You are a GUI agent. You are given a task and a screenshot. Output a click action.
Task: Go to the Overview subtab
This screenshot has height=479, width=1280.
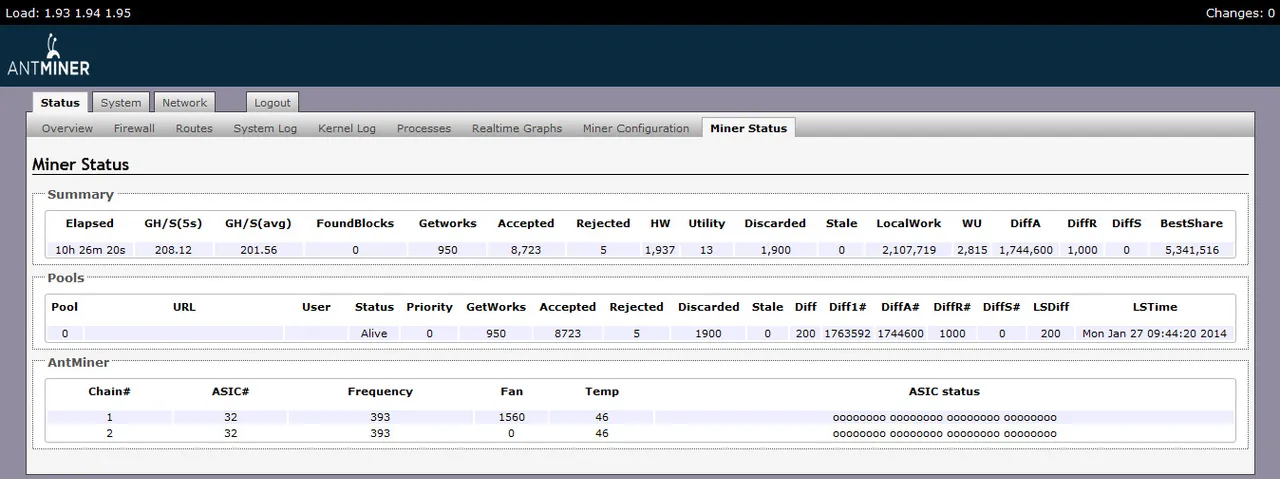(x=67, y=128)
